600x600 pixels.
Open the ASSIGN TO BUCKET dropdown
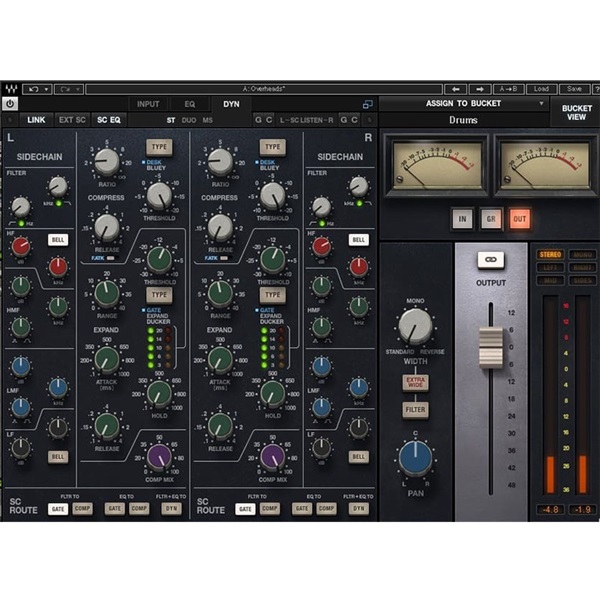pyautogui.click(x=463, y=104)
